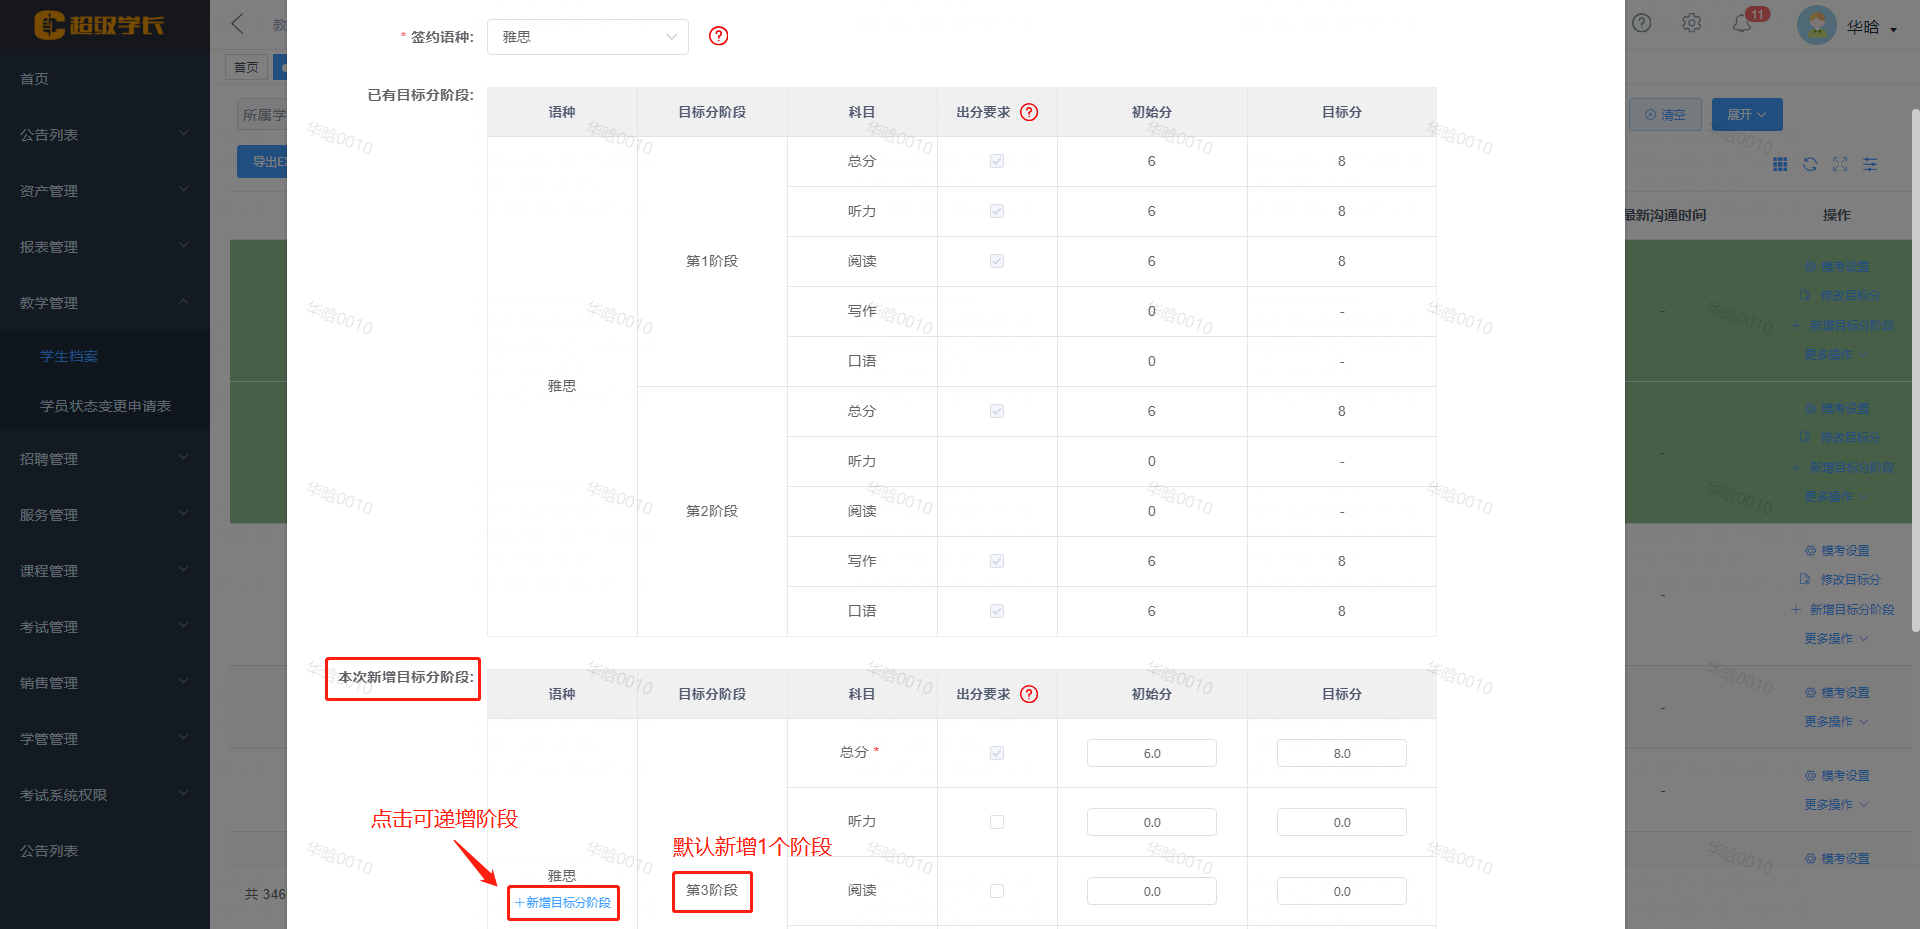The image size is (1920, 929).
Task: Open the notification bell icon
Action: [x=1742, y=23]
